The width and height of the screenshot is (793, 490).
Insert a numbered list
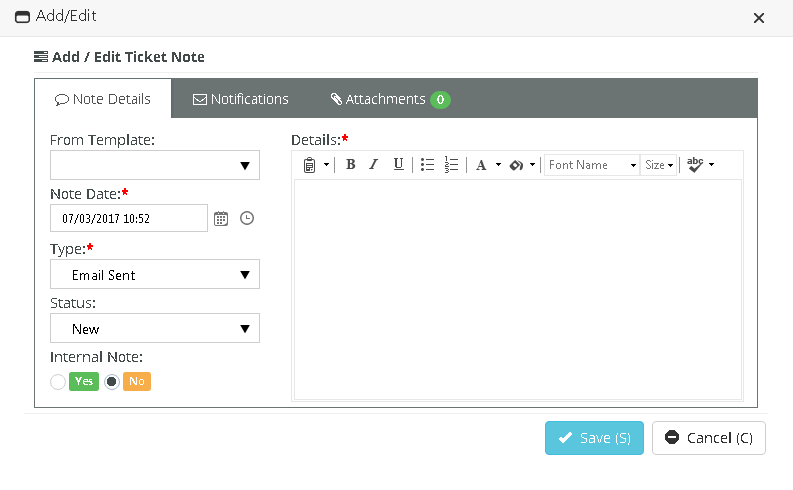coord(451,165)
